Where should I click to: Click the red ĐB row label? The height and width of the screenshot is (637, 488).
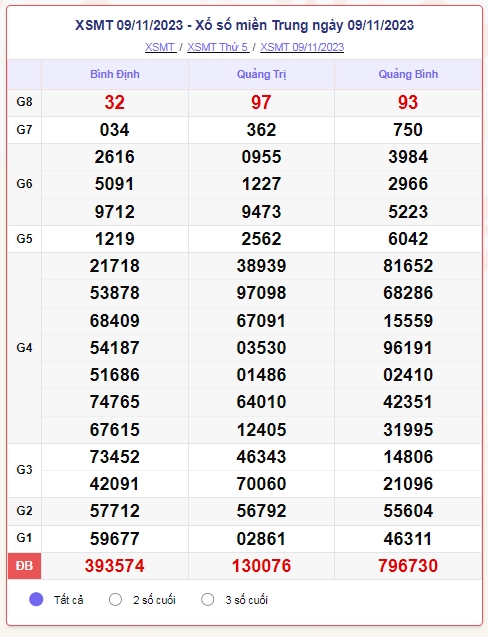click(x=24, y=566)
